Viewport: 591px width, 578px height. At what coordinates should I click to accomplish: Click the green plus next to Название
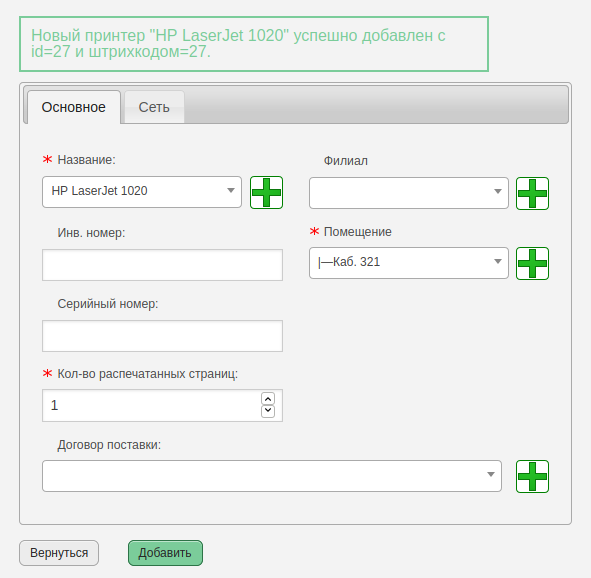(x=266, y=193)
